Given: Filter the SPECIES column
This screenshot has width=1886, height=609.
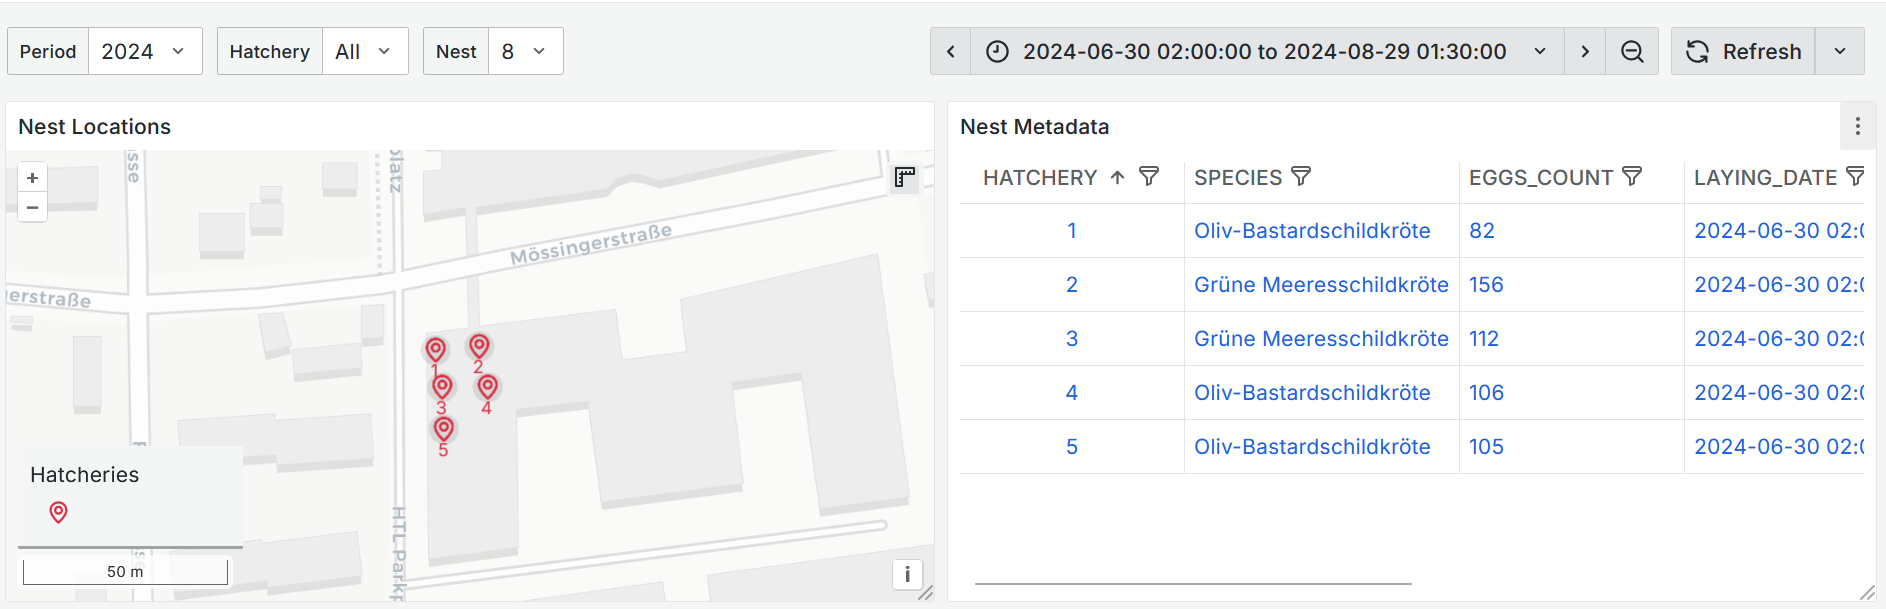Looking at the screenshot, I should click(1301, 177).
